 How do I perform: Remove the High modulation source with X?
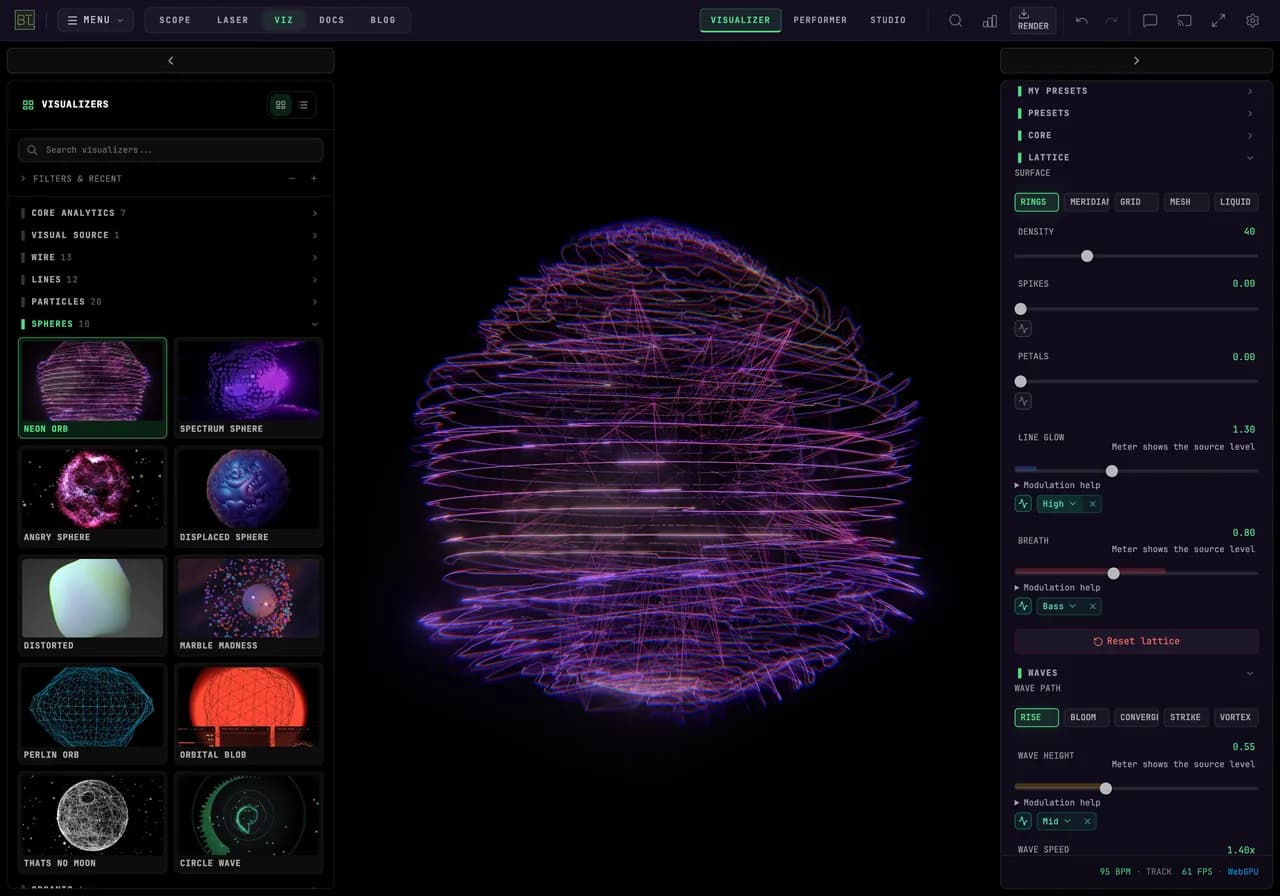[x=1092, y=504]
